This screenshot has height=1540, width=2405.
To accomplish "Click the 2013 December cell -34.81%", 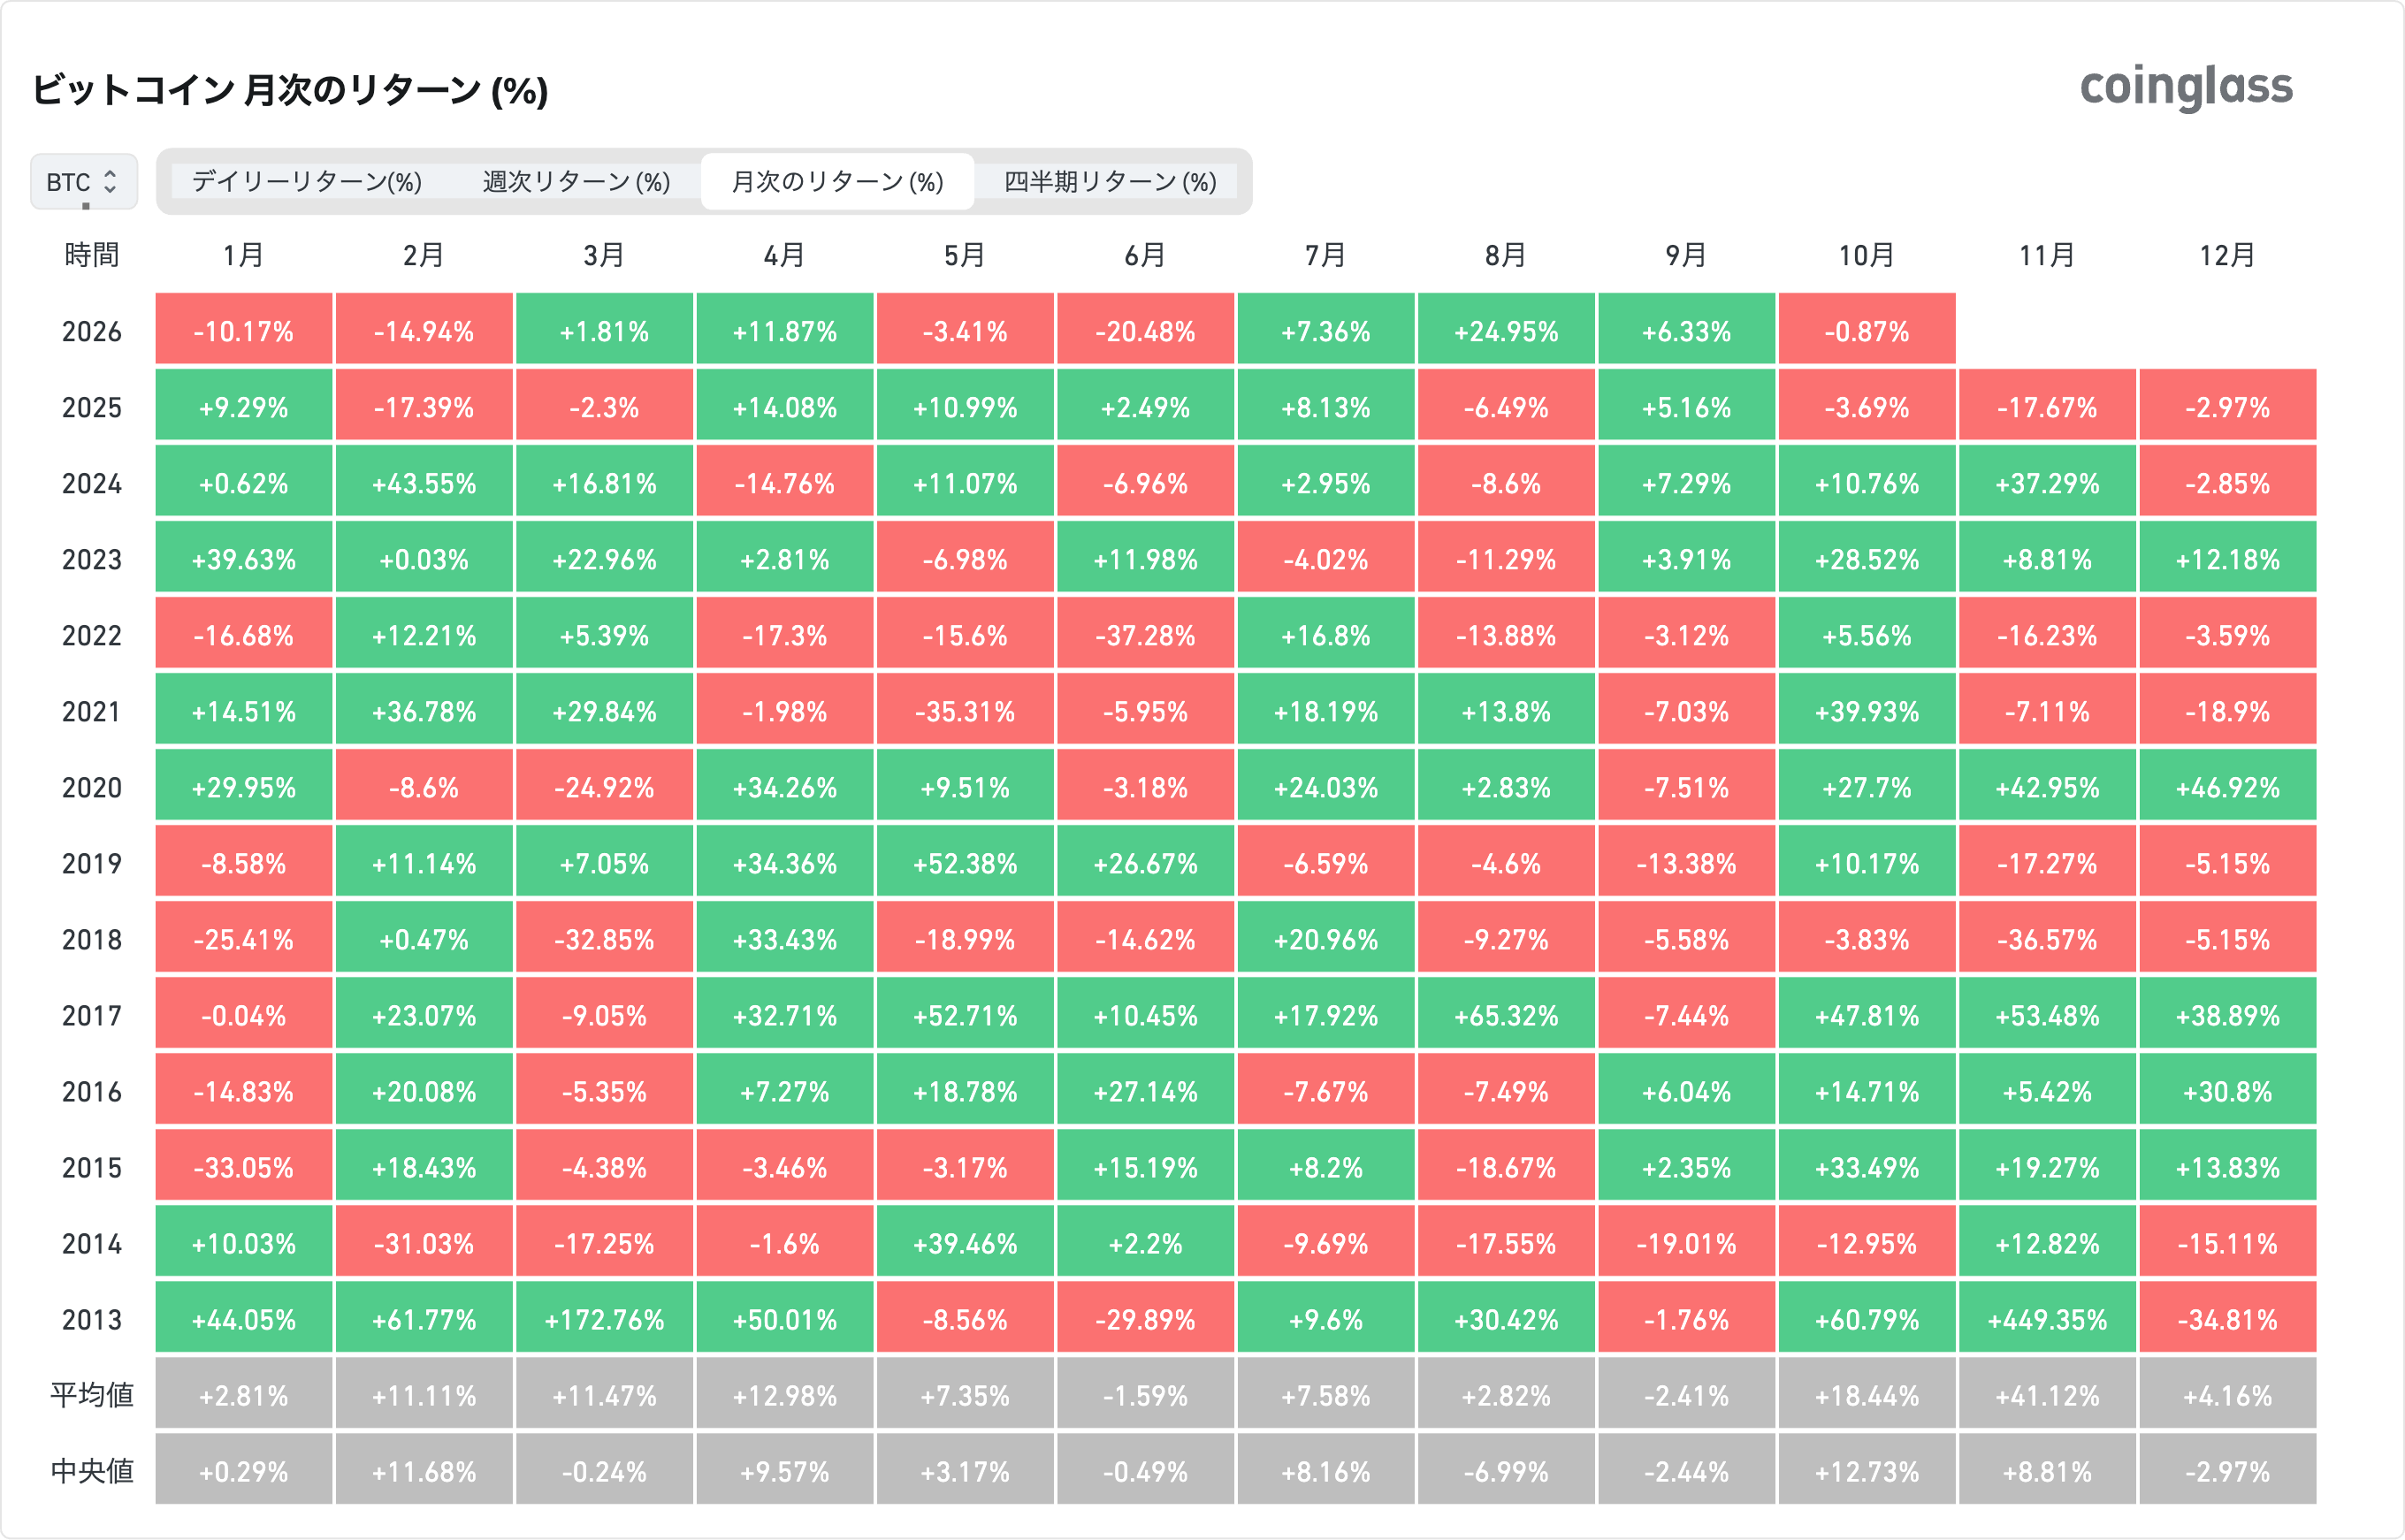I will coord(2228,1318).
